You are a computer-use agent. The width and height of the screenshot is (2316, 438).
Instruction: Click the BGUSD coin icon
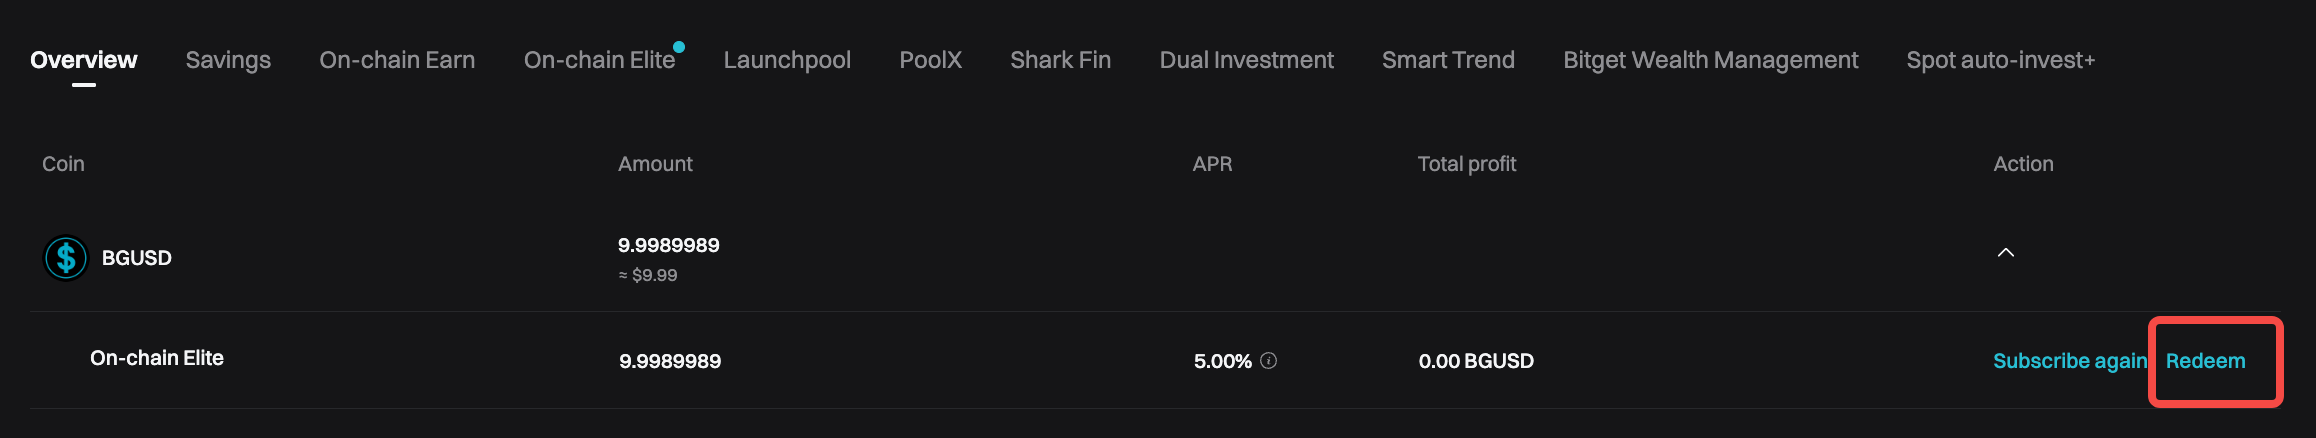click(66, 258)
